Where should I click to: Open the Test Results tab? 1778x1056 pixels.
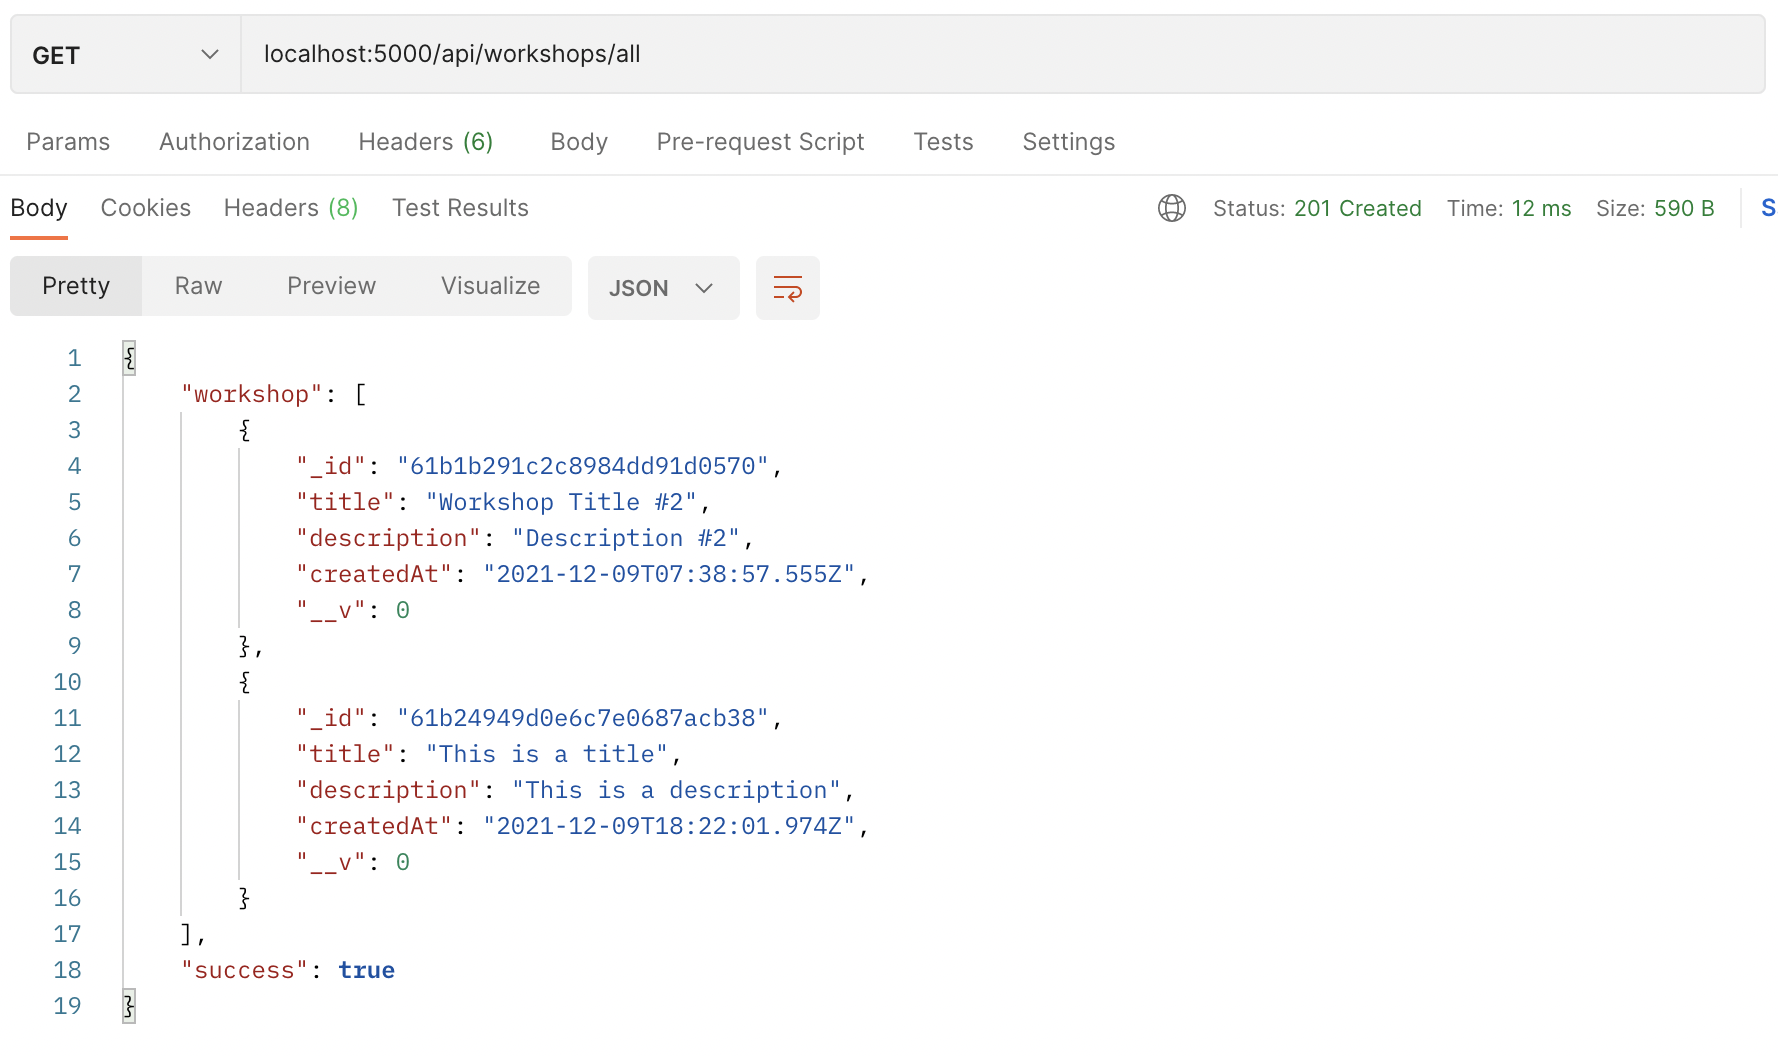[x=460, y=208]
